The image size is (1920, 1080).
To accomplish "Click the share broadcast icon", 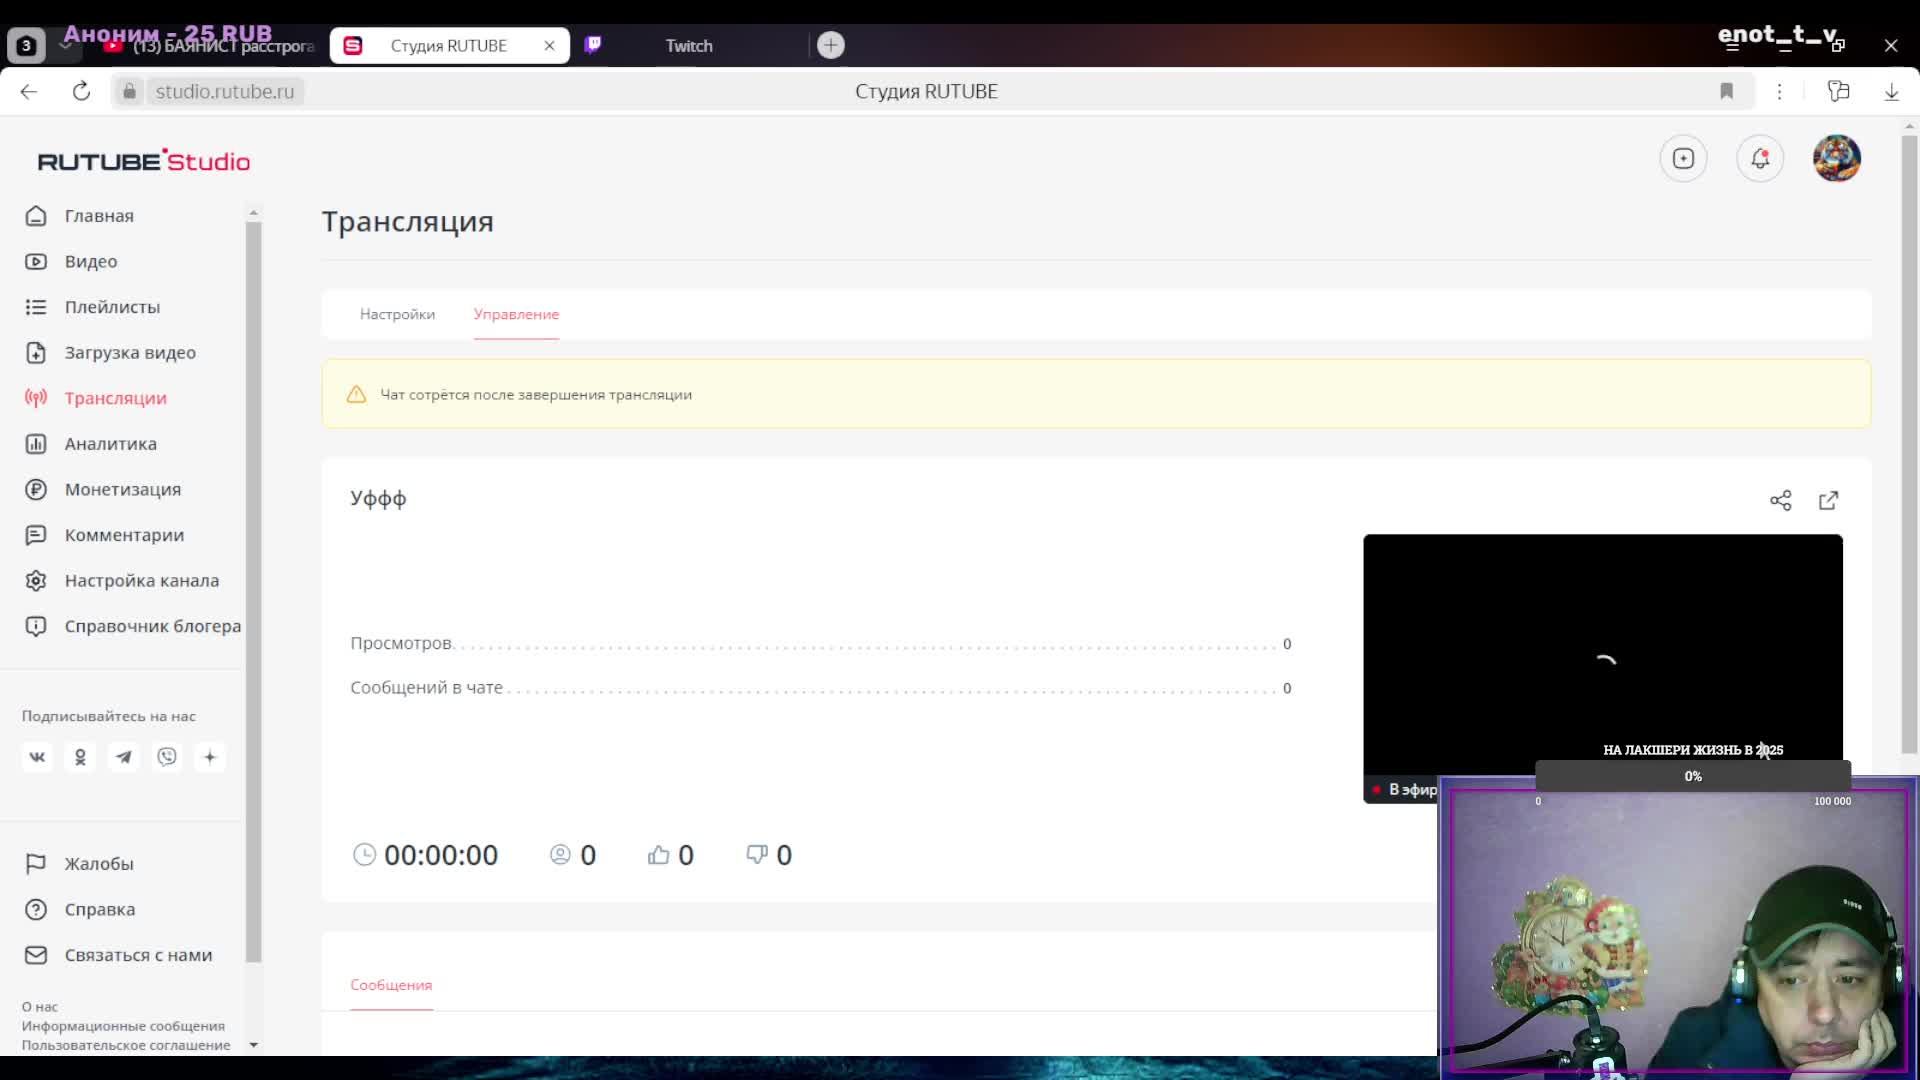I will tap(1781, 500).
